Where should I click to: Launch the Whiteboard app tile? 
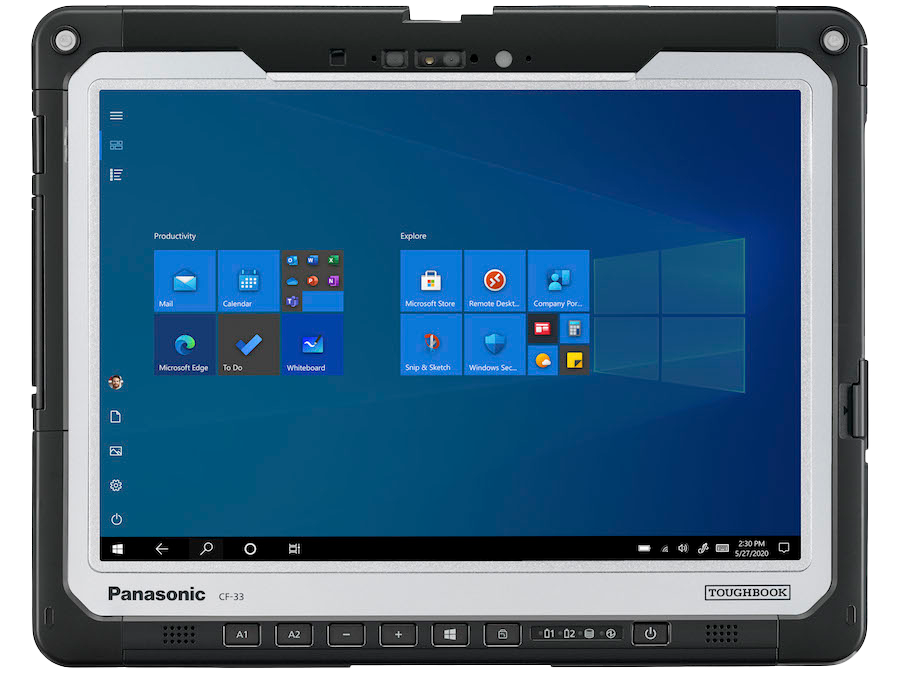point(312,345)
